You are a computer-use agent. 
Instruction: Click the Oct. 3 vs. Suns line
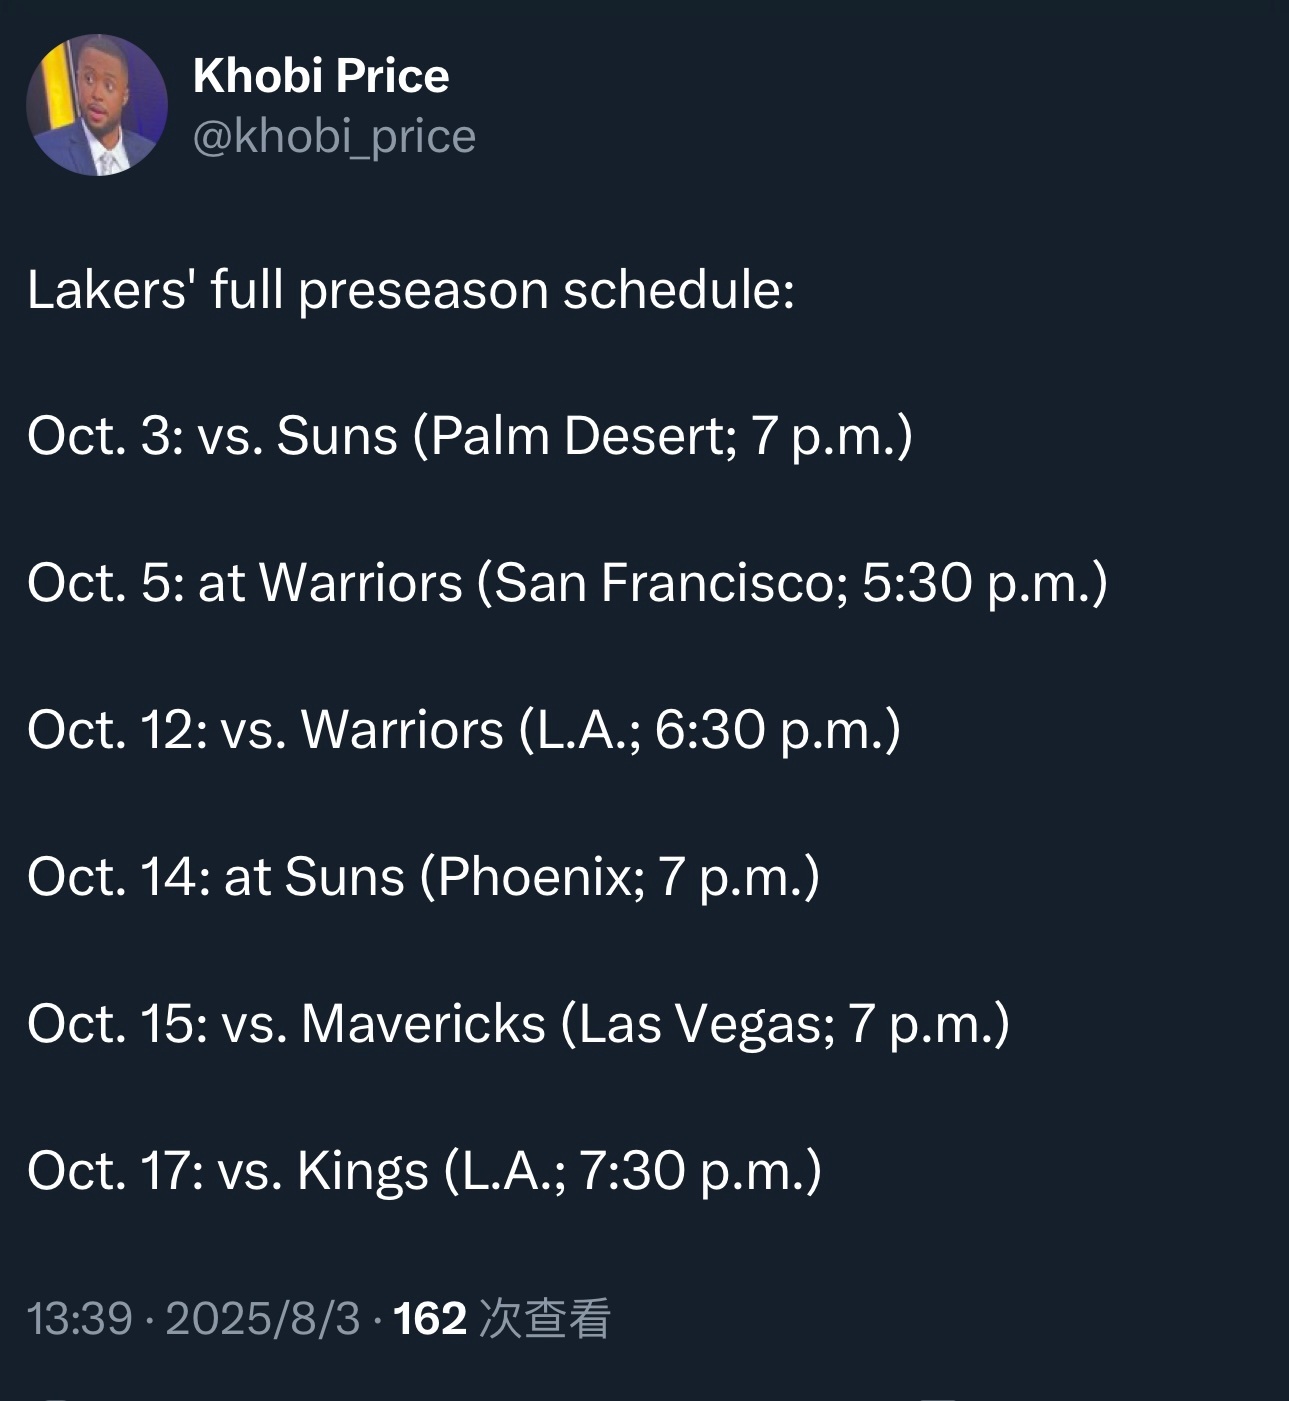[x=470, y=437]
